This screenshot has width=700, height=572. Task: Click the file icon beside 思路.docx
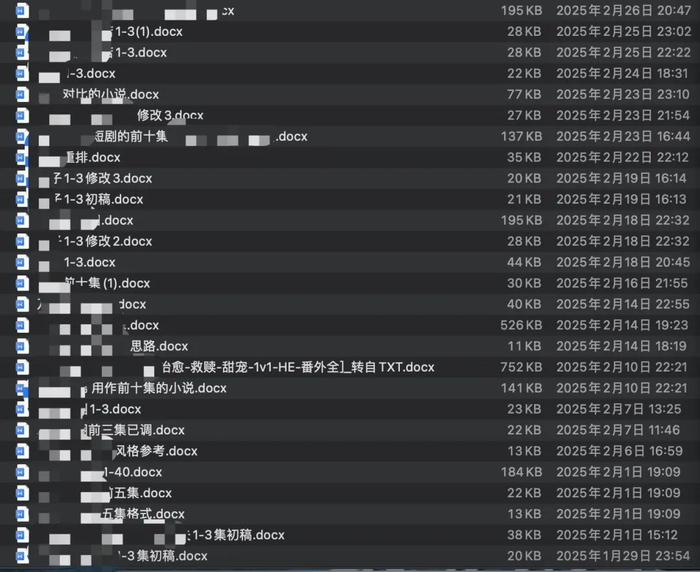[22, 346]
